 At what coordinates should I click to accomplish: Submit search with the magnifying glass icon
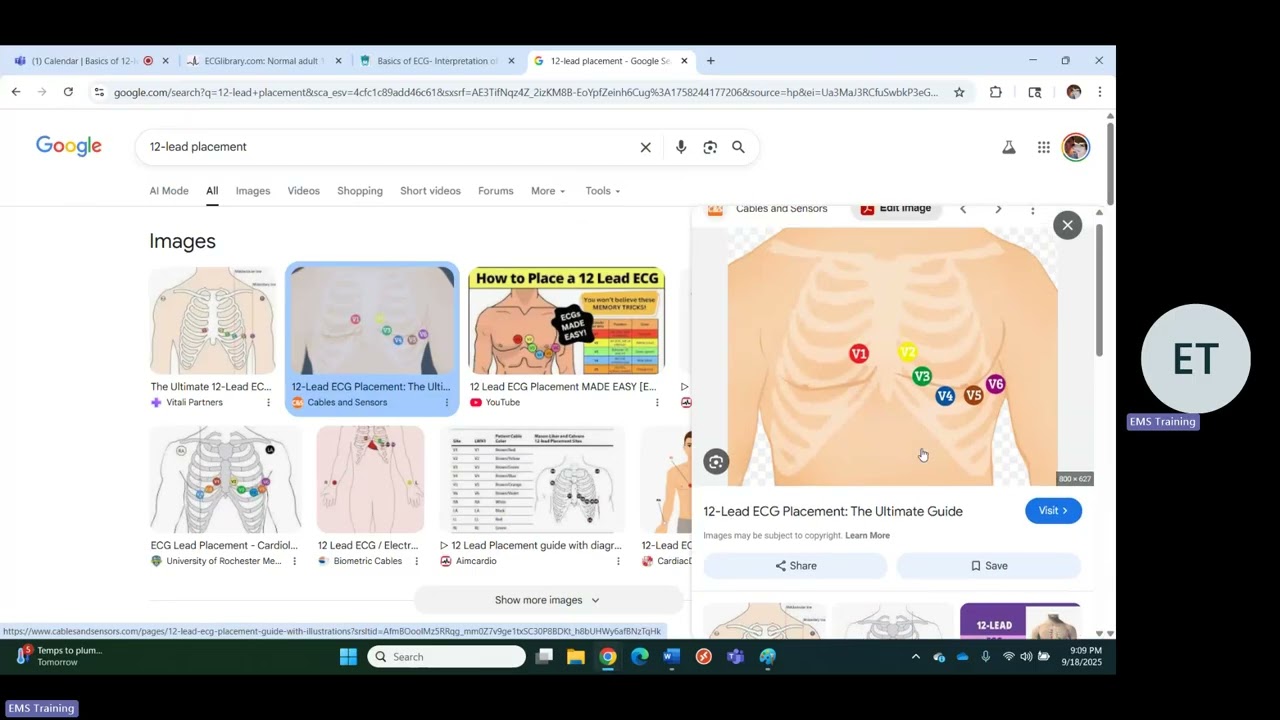pos(738,147)
